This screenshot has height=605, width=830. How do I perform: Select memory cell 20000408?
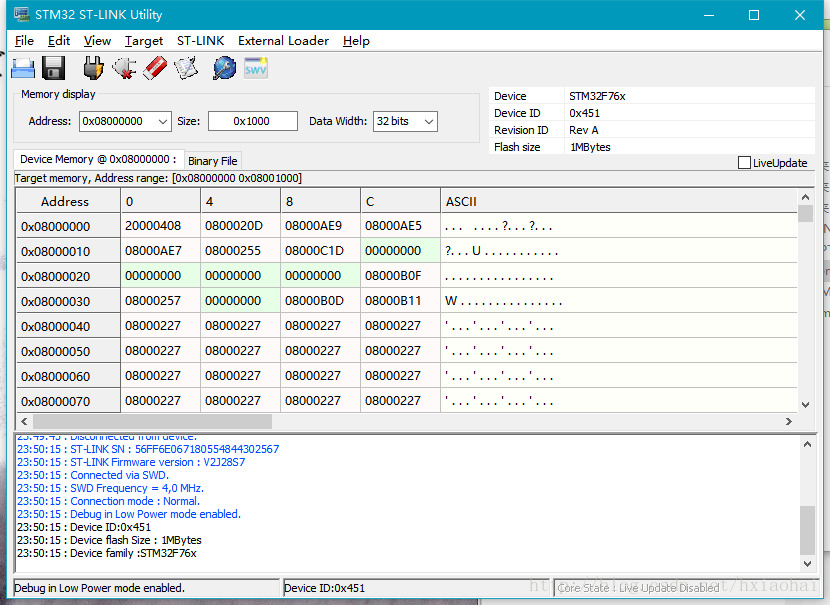[160, 225]
